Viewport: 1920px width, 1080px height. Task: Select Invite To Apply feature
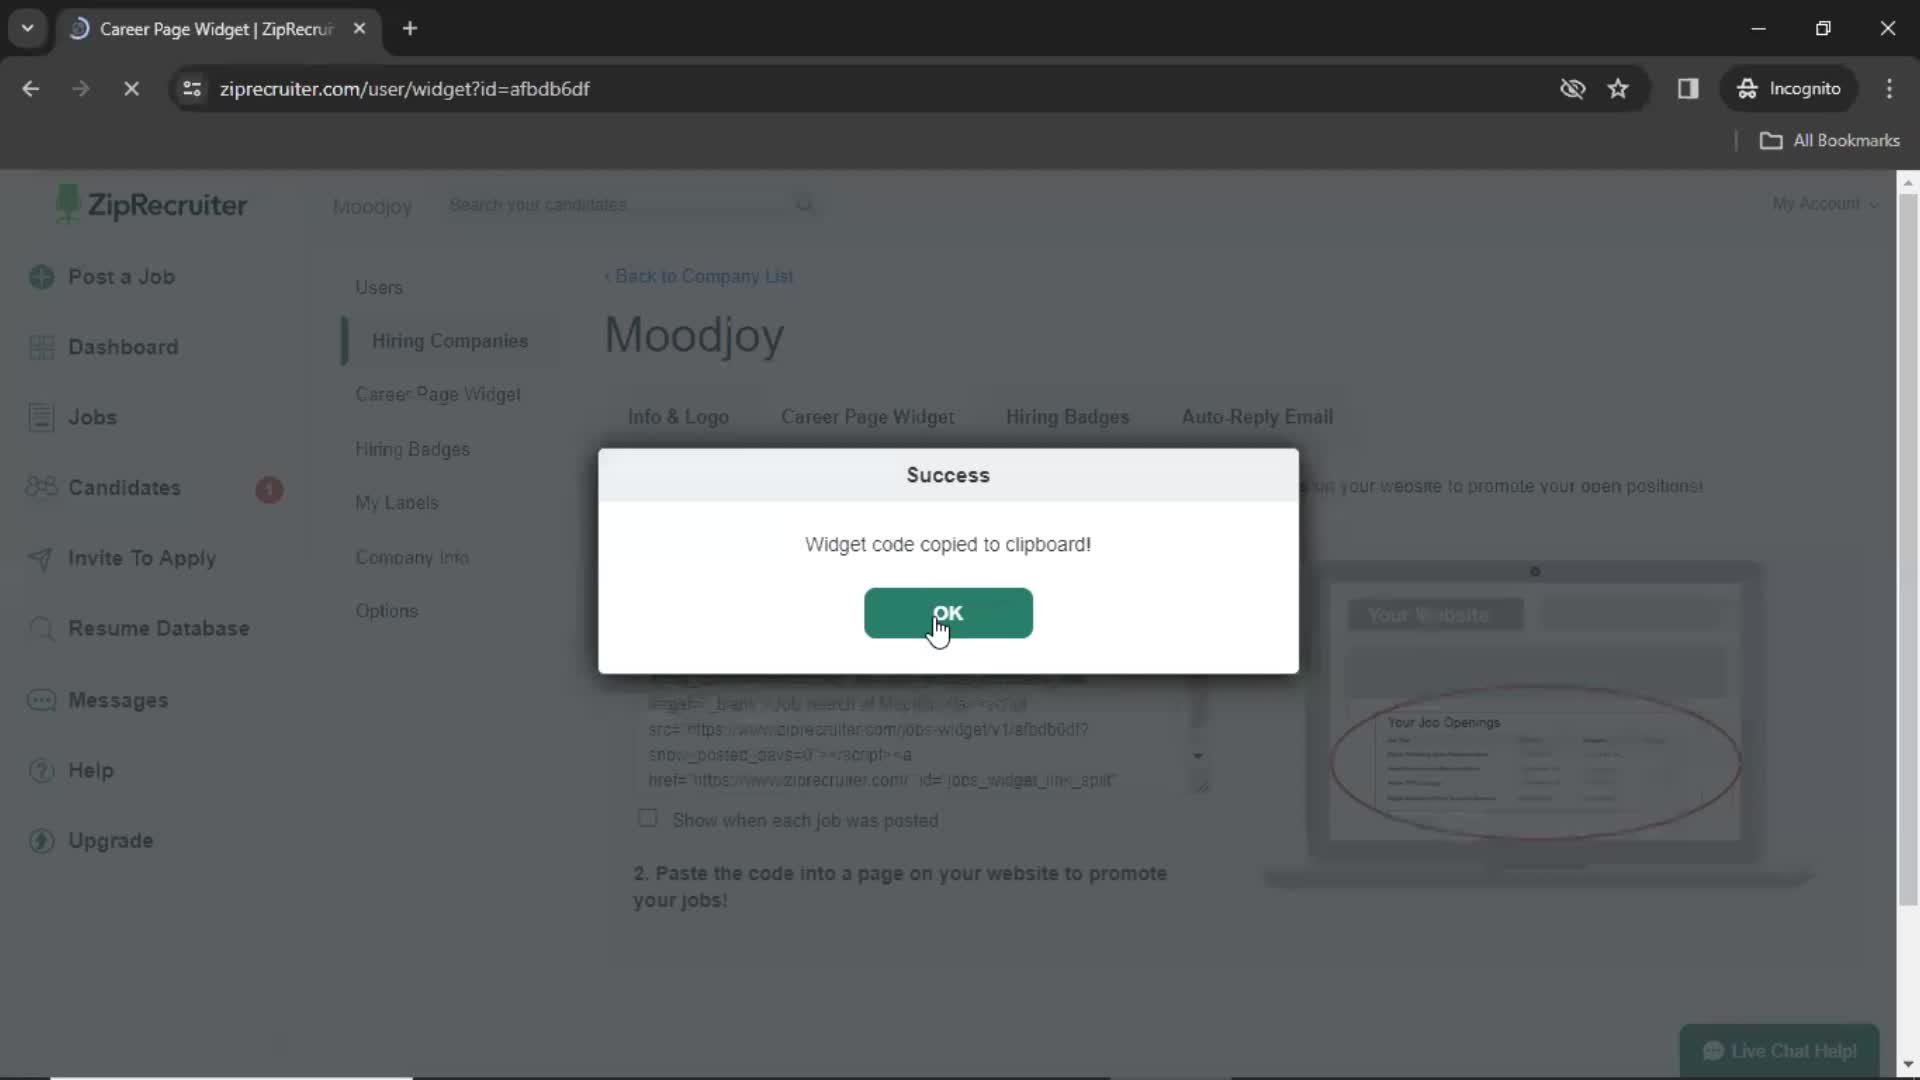pyautogui.click(x=142, y=558)
